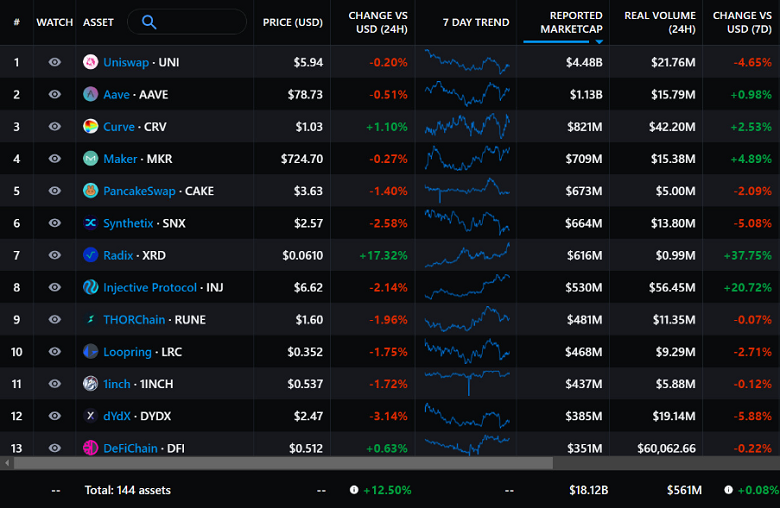
Task: Click the Change vs USD (7D) header
Action: pos(741,22)
